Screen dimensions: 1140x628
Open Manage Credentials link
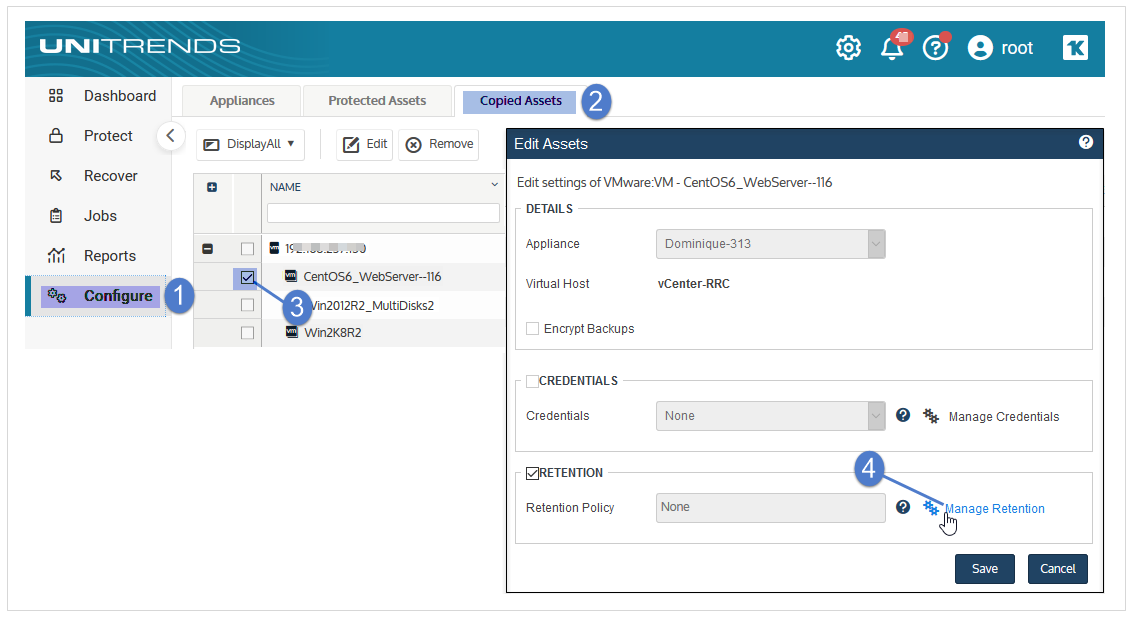pyautogui.click(x=1003, y=416)
